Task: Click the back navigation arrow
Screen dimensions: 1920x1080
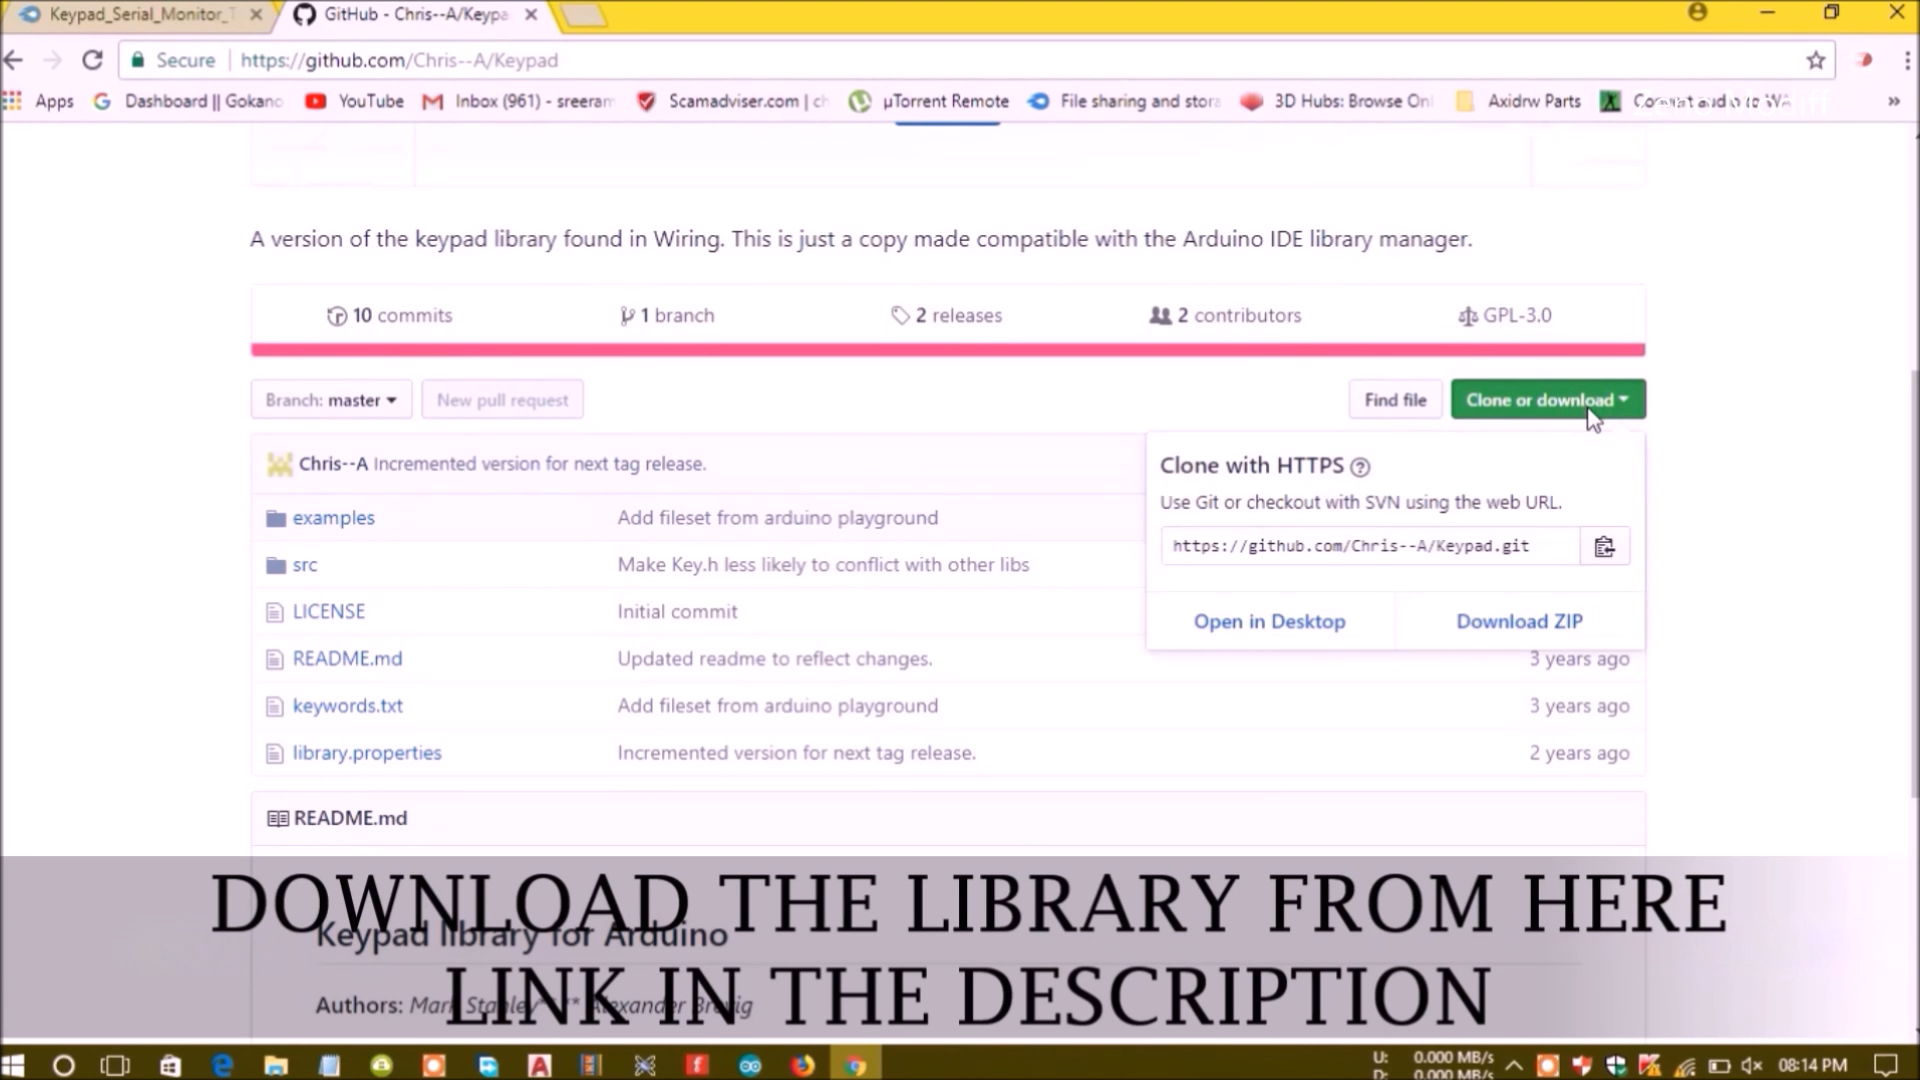Action: tap(13, 60)
